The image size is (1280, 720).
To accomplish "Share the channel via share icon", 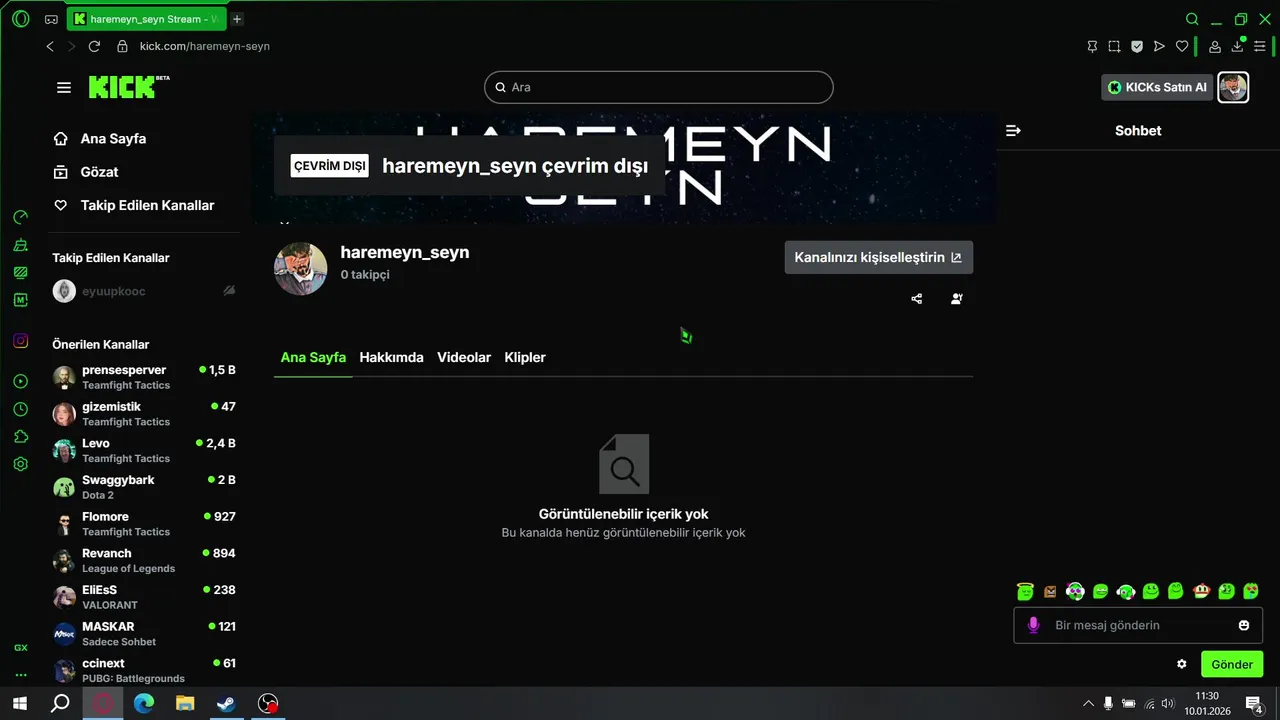I will point(917,298).
